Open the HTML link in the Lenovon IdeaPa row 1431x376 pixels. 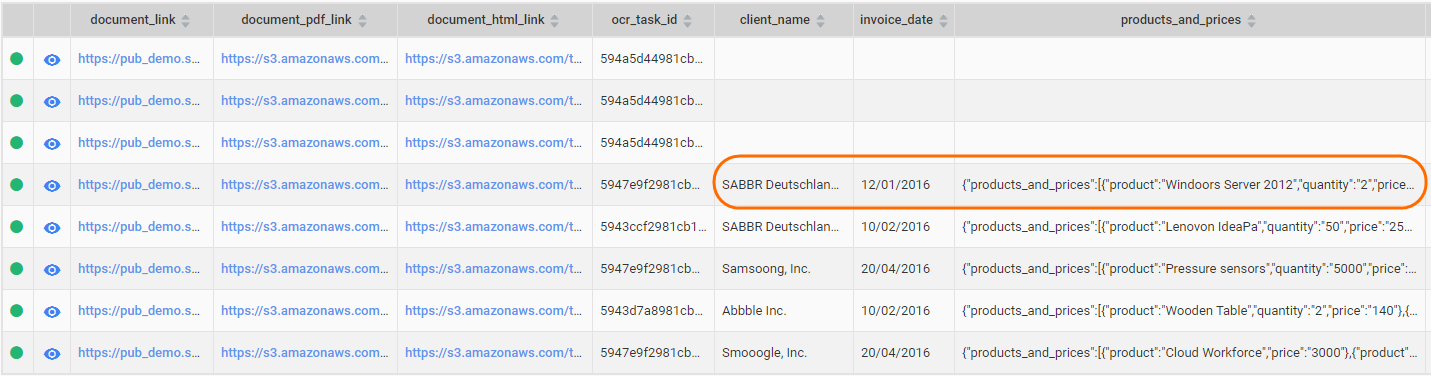[x=494, y=227]
